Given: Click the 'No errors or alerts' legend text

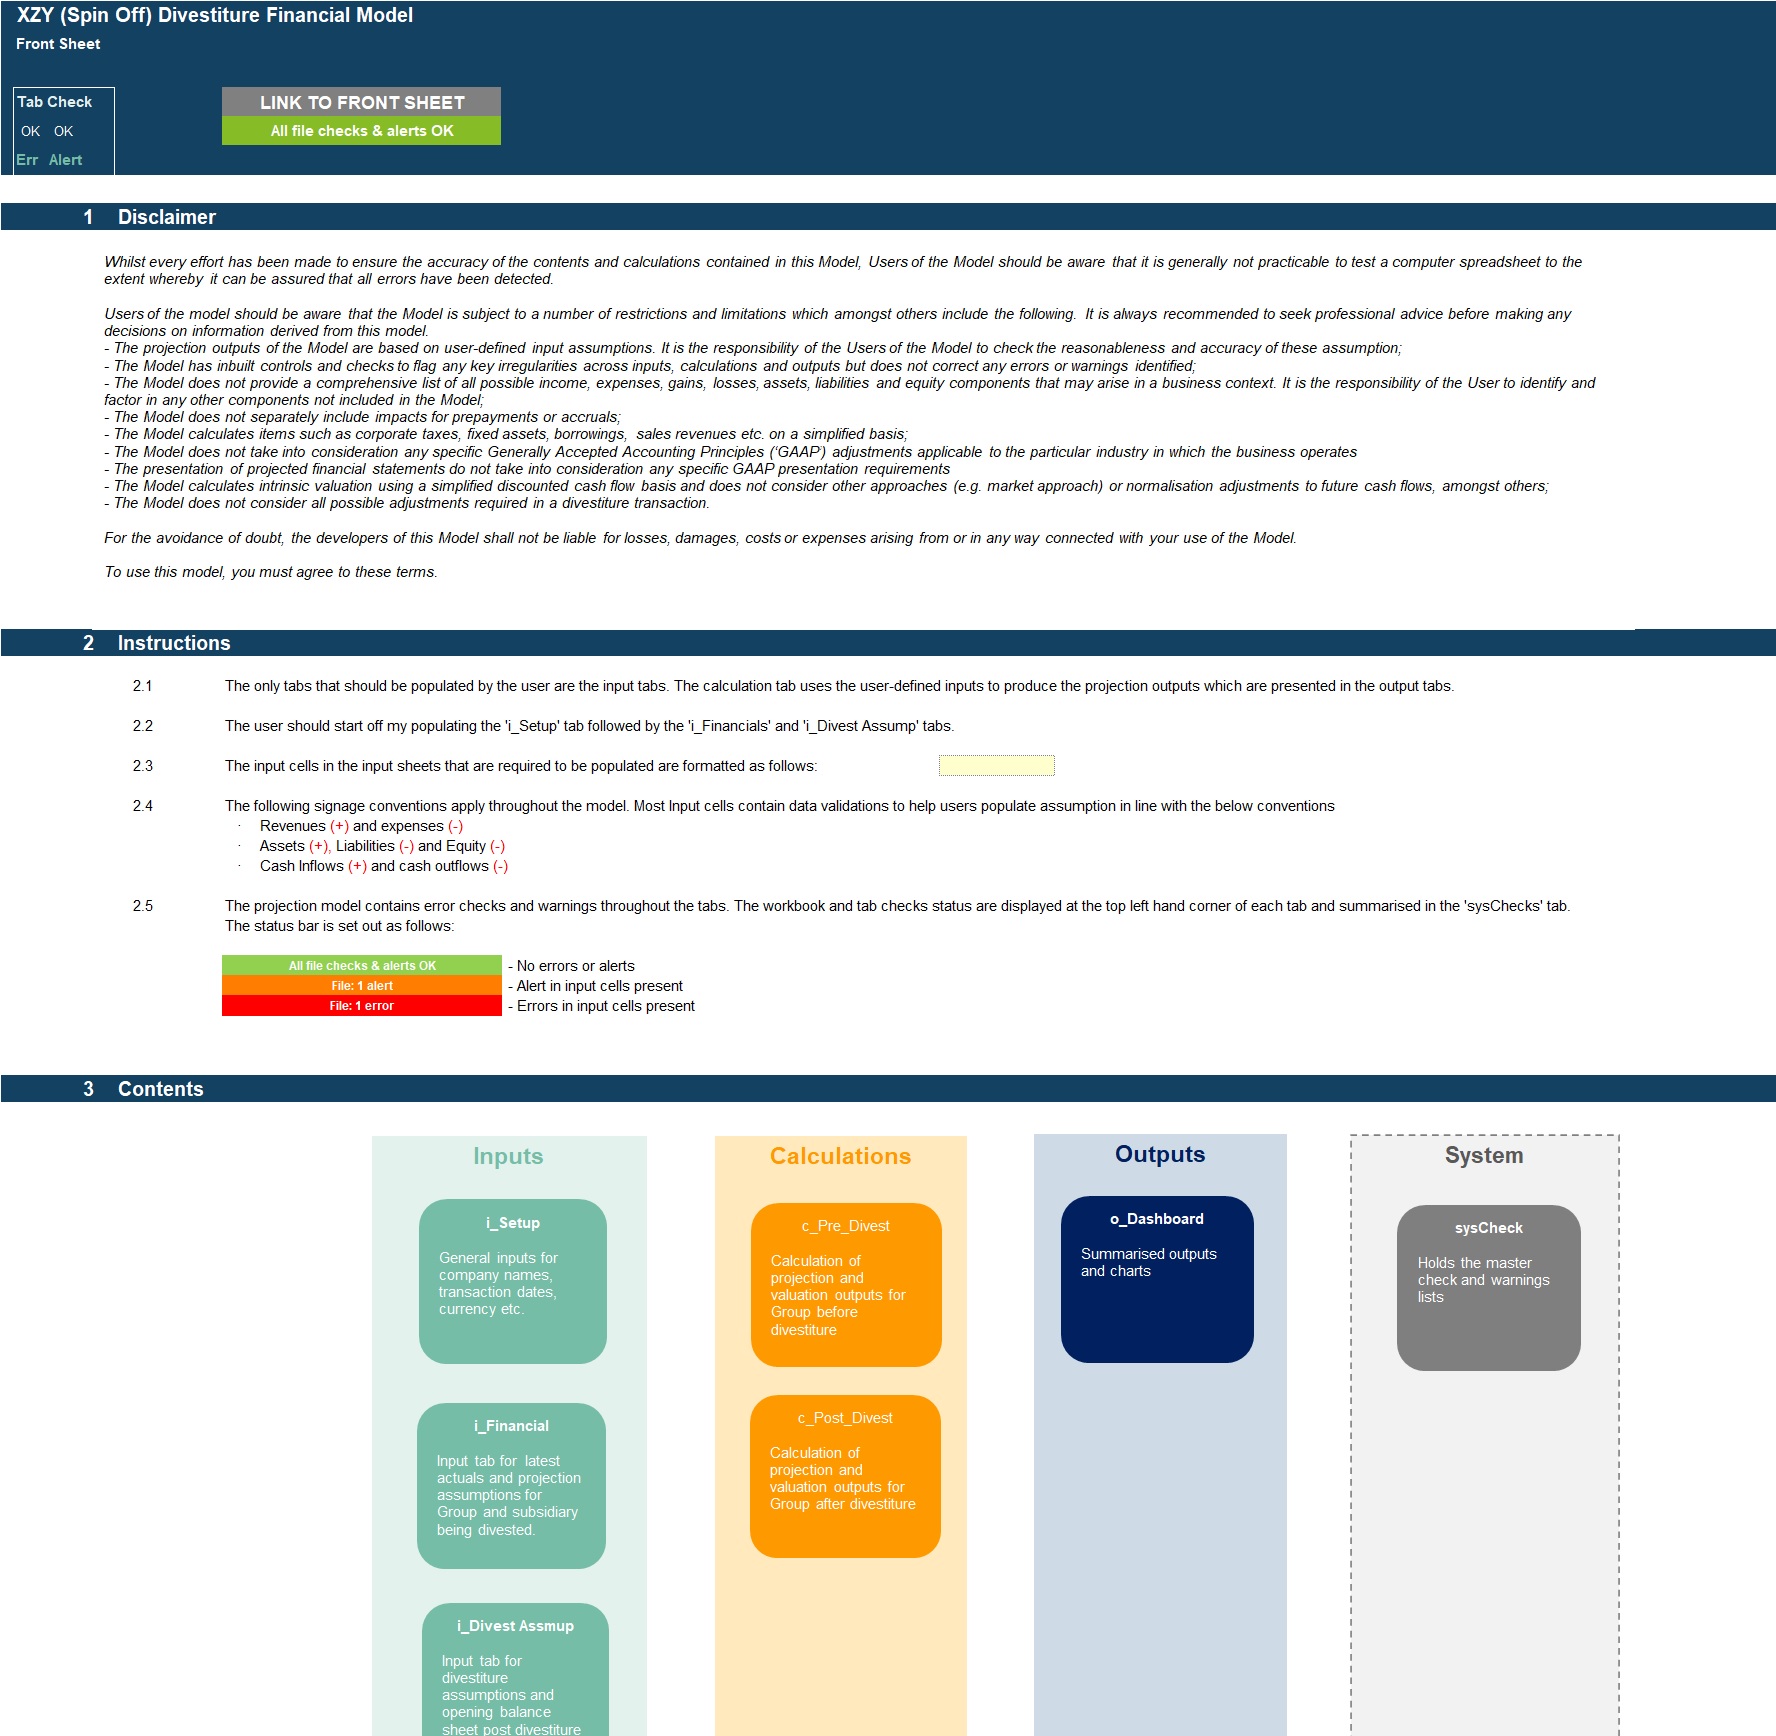Looking at the screenshot, I should click(x=572, y=966).
